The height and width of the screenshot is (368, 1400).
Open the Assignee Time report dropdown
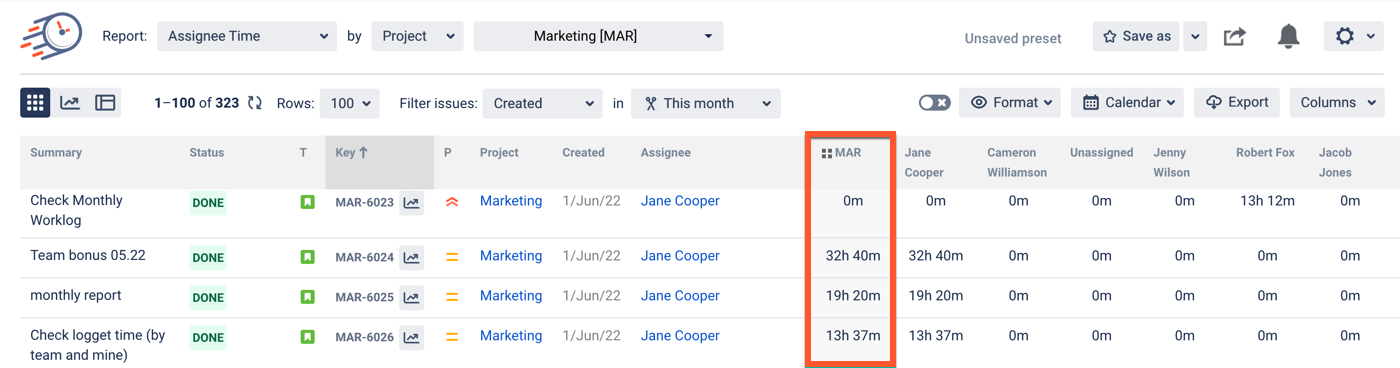[x=246, y=36]
